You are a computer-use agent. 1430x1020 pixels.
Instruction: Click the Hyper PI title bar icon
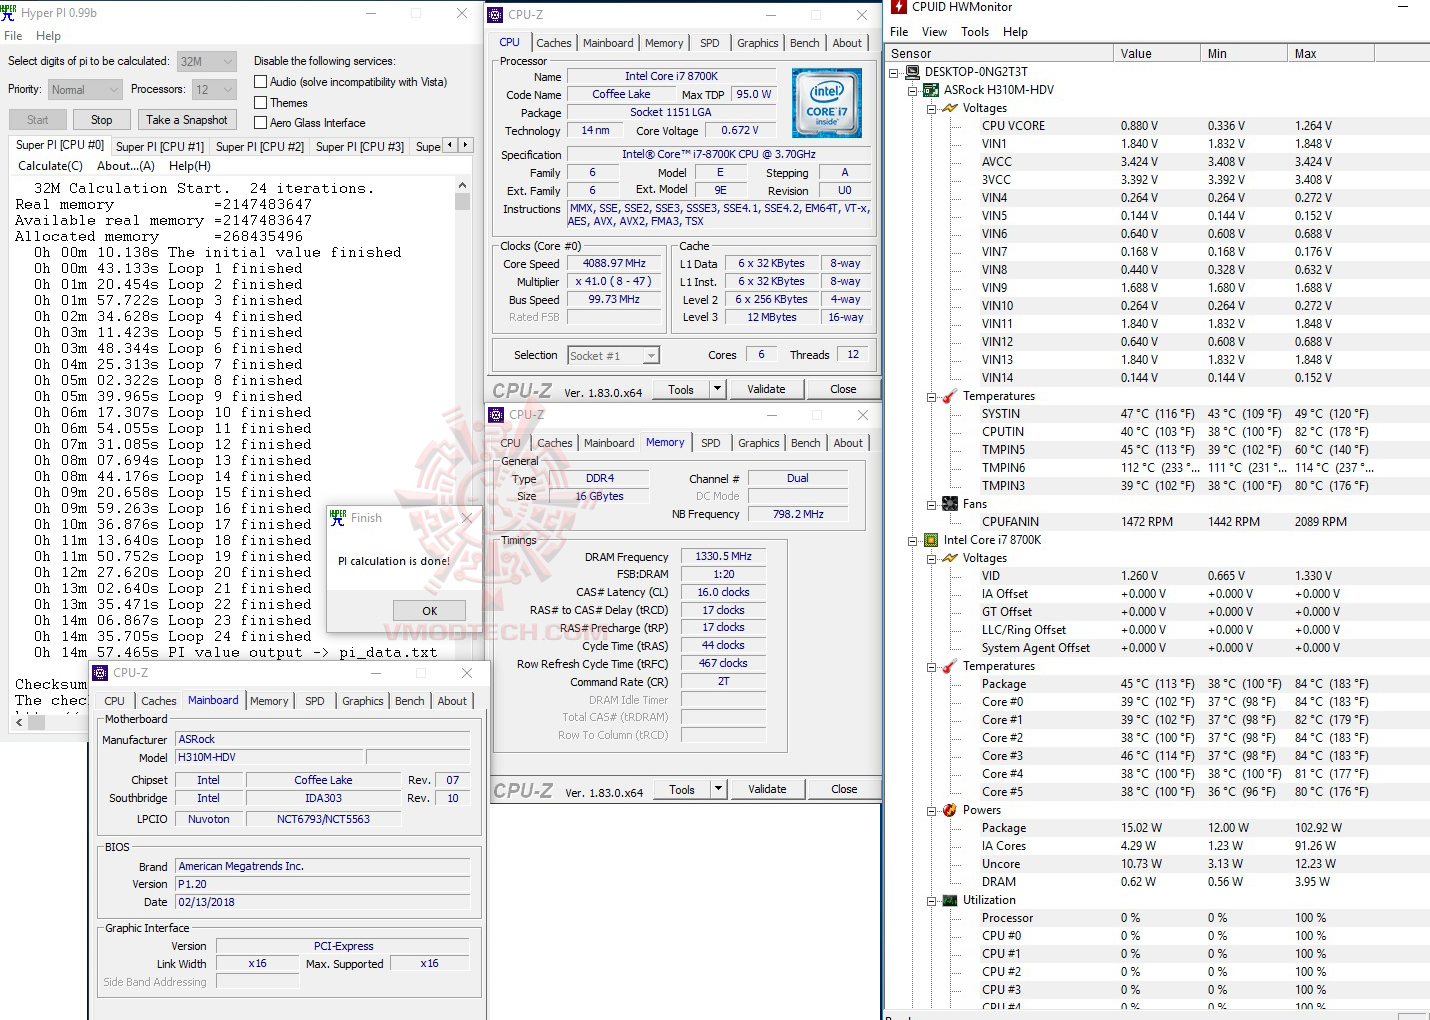pos(9,13)
